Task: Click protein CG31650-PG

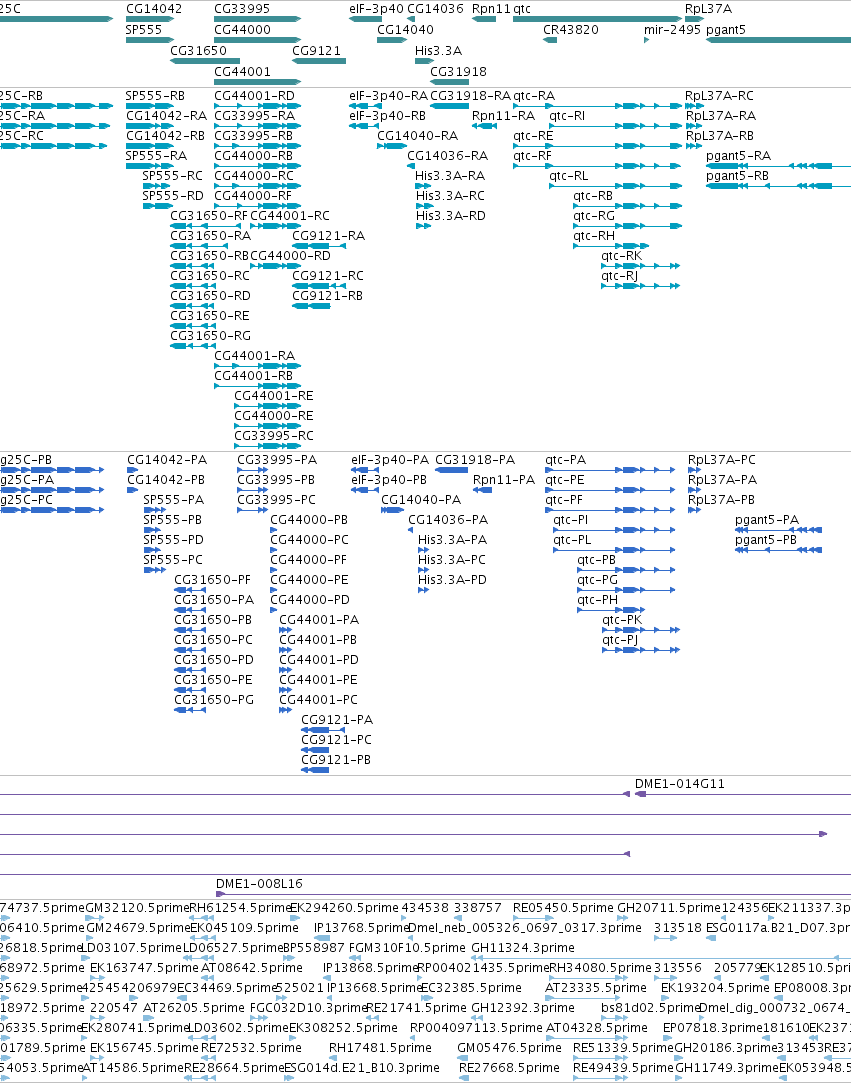Action: click(x=213, y=700)
